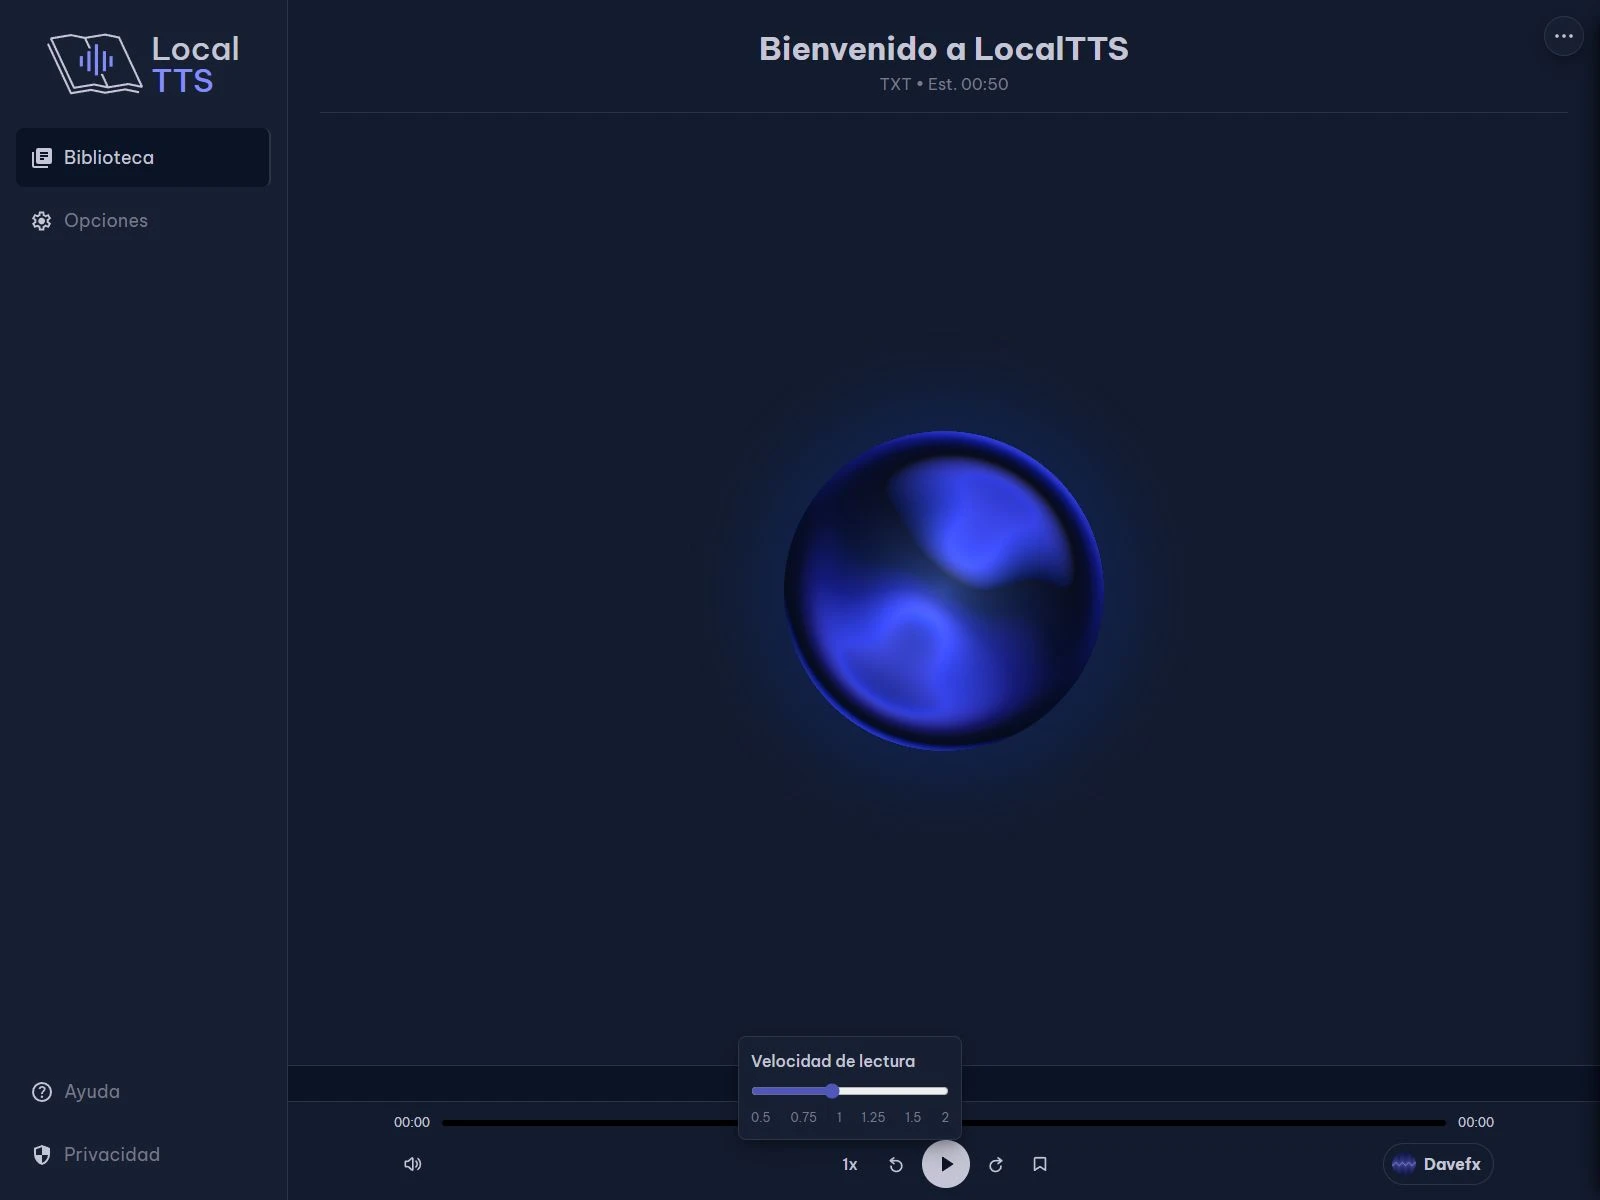Click the Velocidad de lectura label
The image size is (1600, 1200).
(x=833, y=1061)
